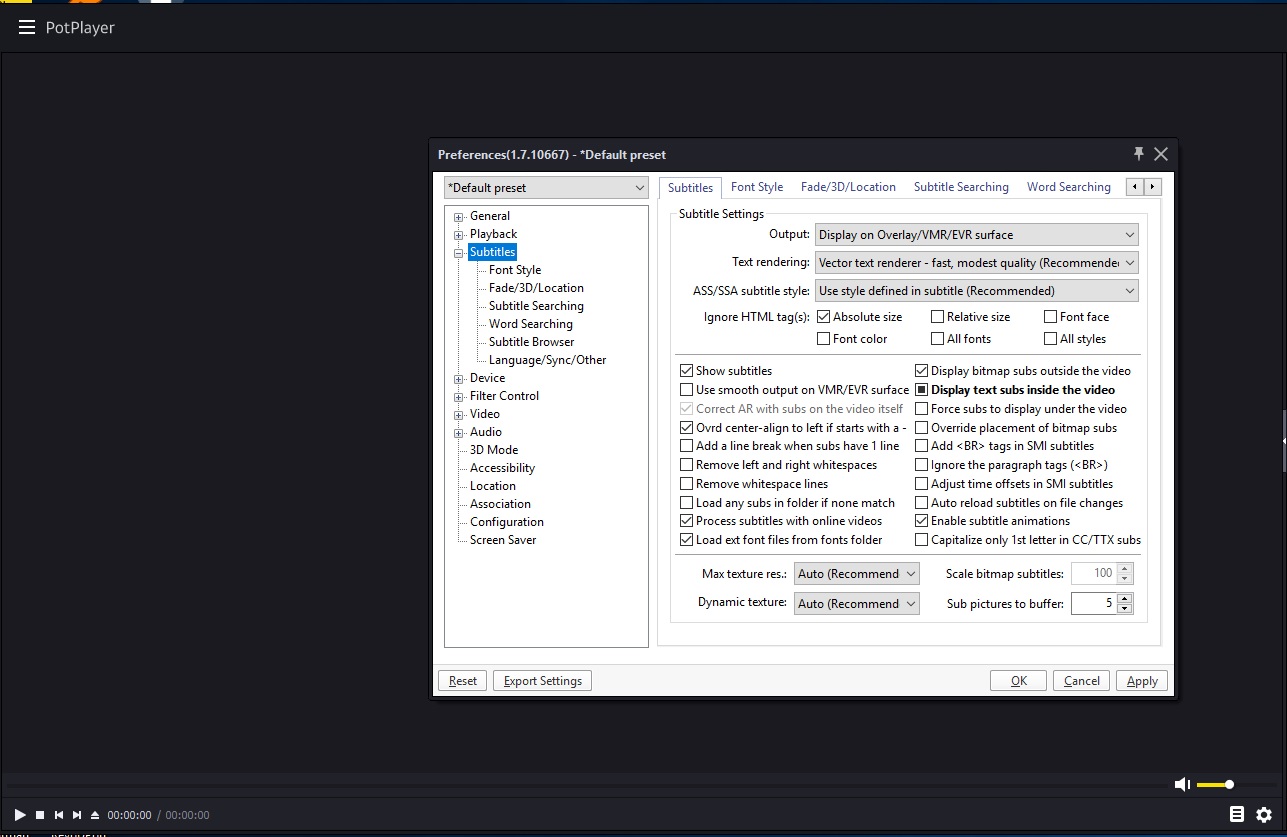The height and width of the screenshot is (837, 1287).
Task: Increase Sub pictures to buffer value
Action: [x=1125, y=598]
